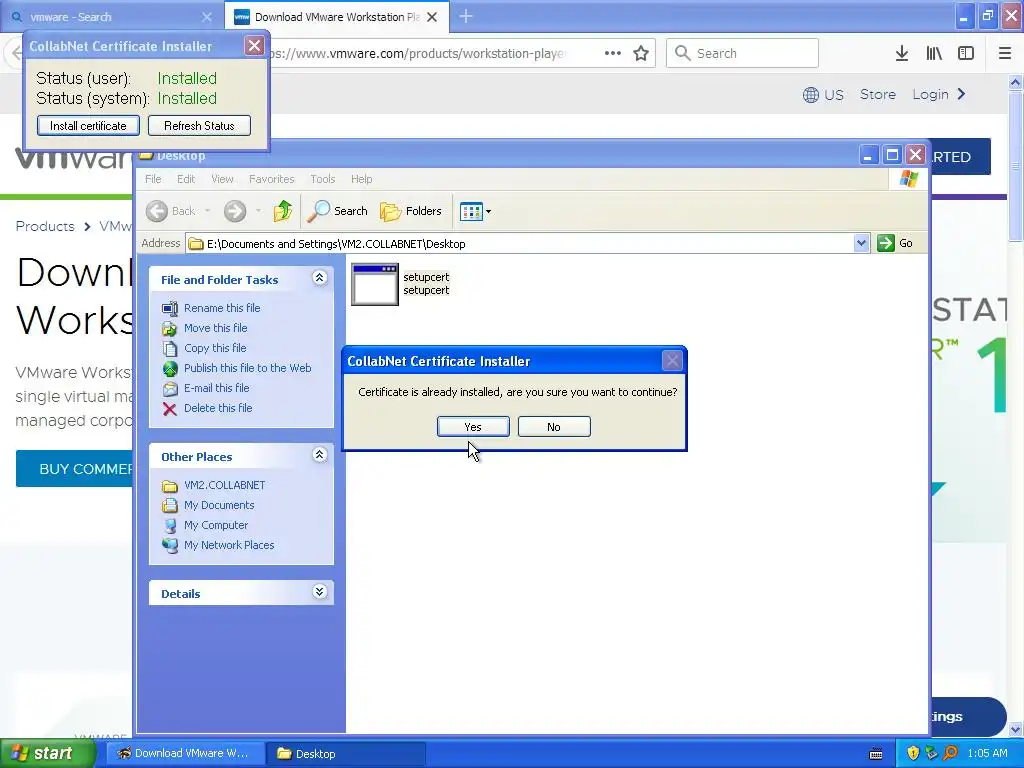This screenshot has width=1024, height=768.
Task: Close the Download VMware Workstation tab
Action: tap(432, 17)
